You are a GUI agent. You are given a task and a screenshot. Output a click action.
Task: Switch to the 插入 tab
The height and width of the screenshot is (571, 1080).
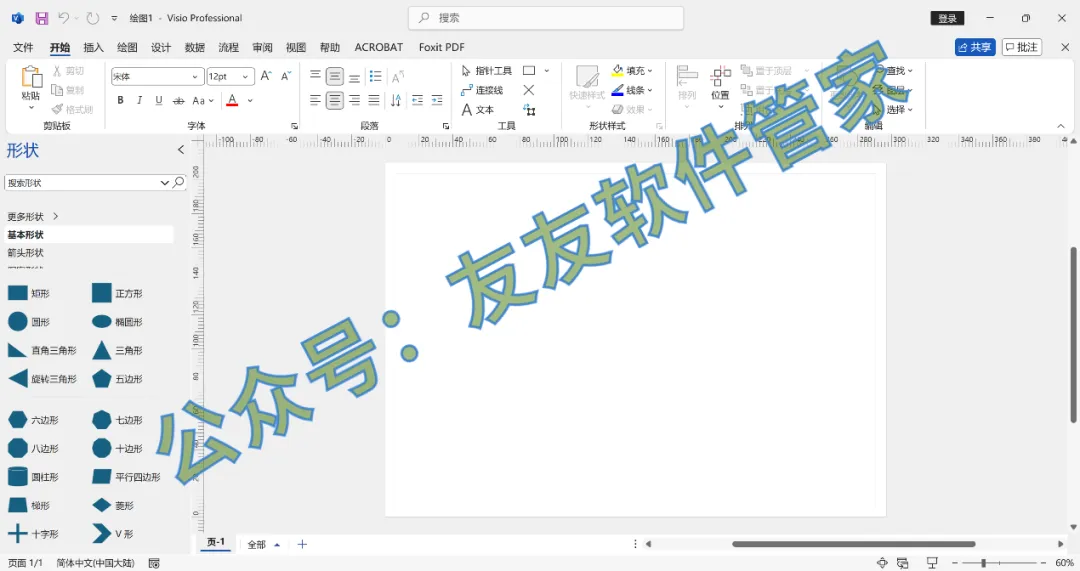tap(93, 48)
